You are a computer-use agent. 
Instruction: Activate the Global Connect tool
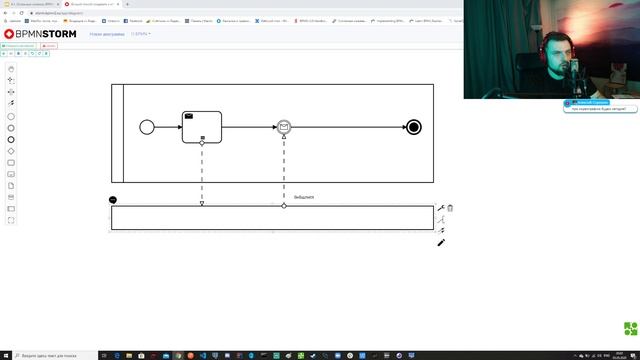[11, 103]
